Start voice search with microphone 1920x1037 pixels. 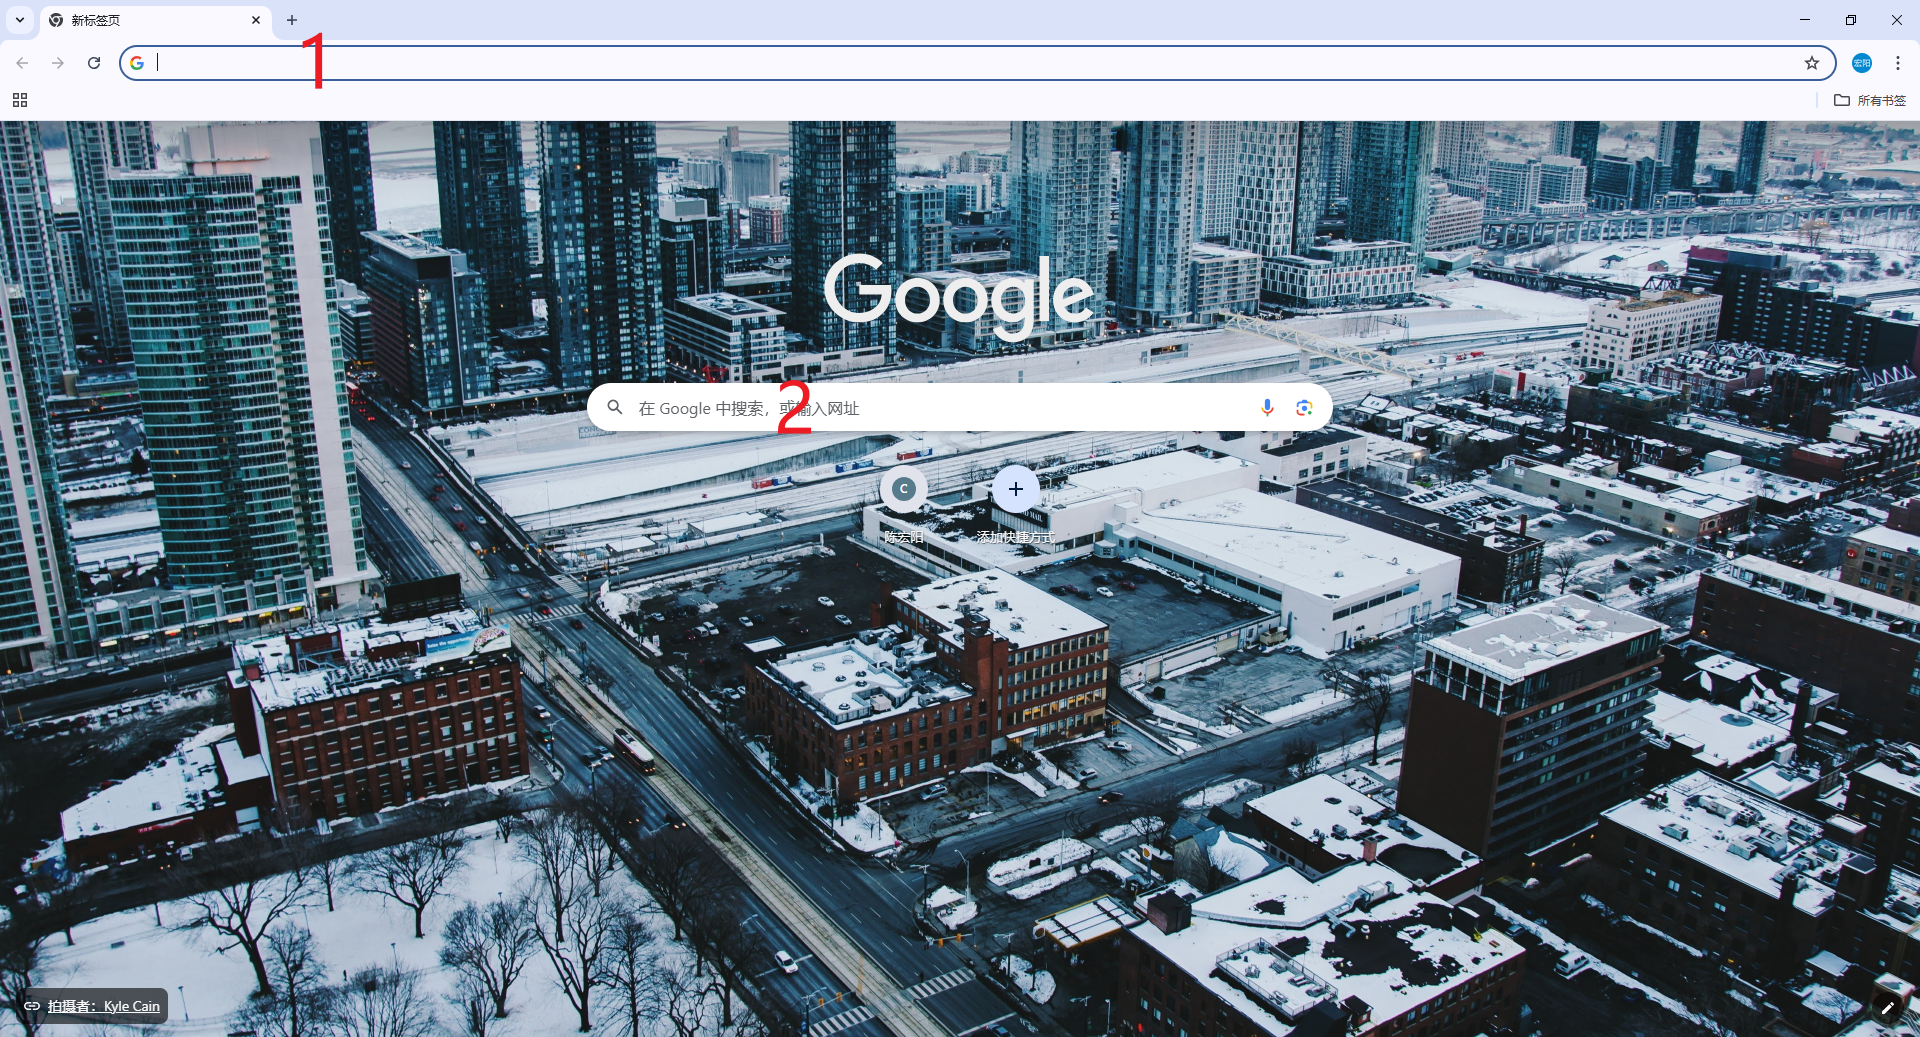point(1267,407)
